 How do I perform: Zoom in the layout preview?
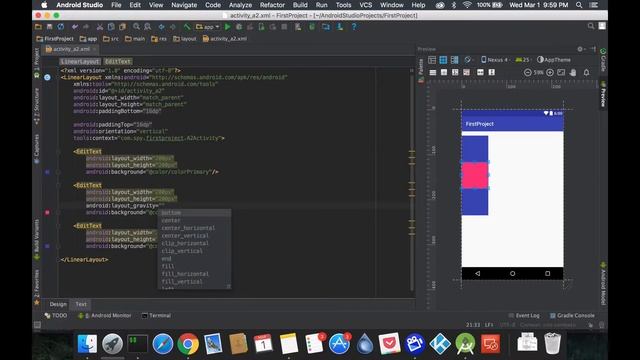click(x=550, y=73)
